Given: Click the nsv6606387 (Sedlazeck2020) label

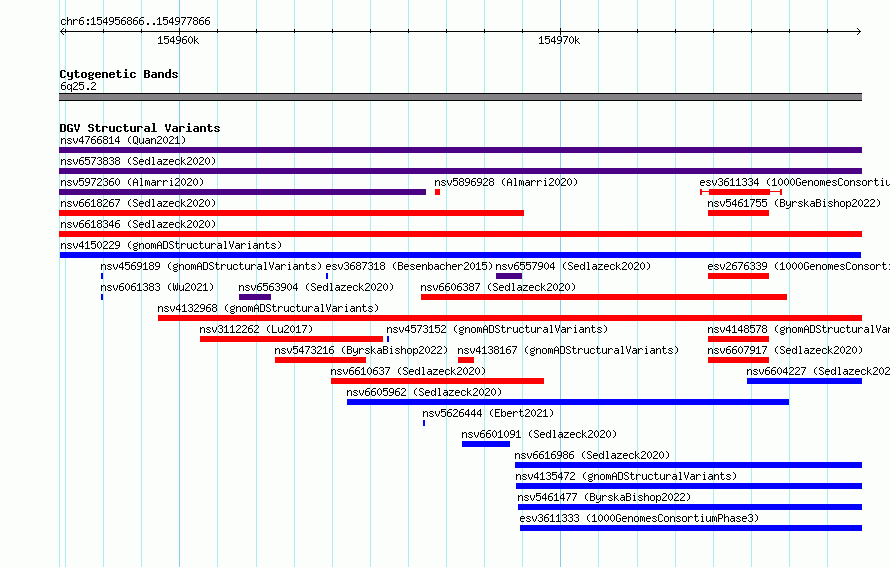Looking at the screenshot, I should (x=498, y=287).
